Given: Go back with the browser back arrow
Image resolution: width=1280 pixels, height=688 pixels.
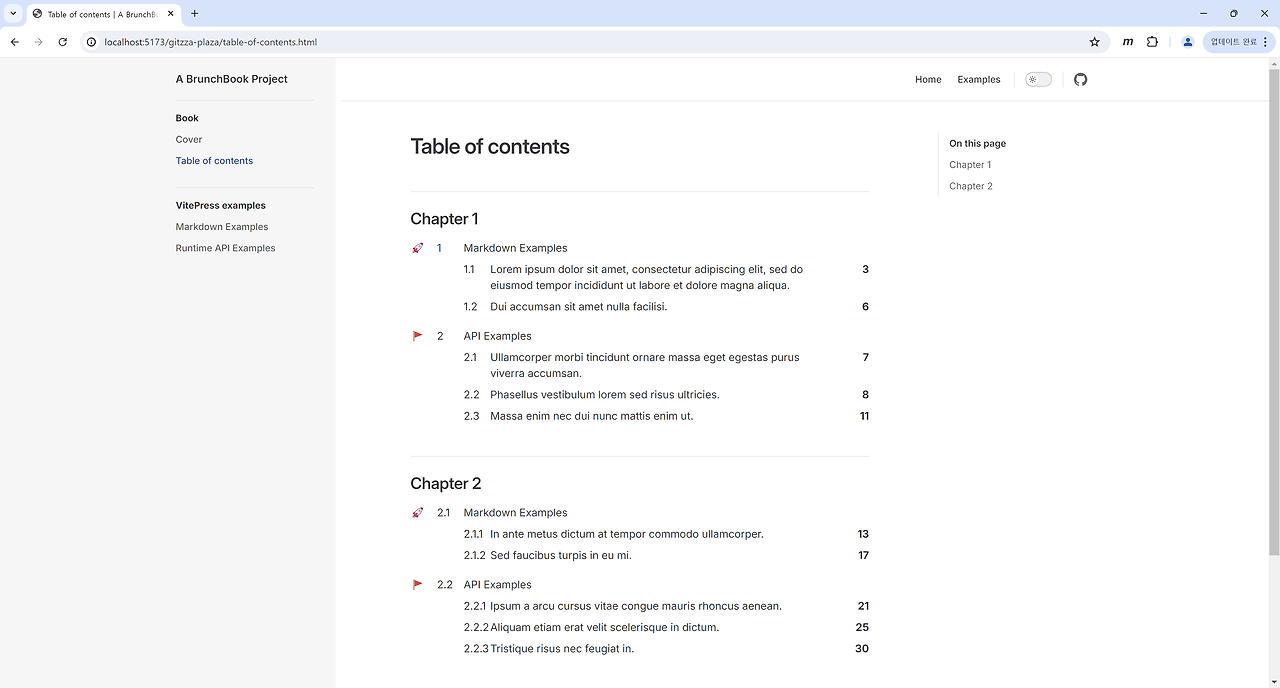Looking at the screenshot, I should click(x=15, y=42).
